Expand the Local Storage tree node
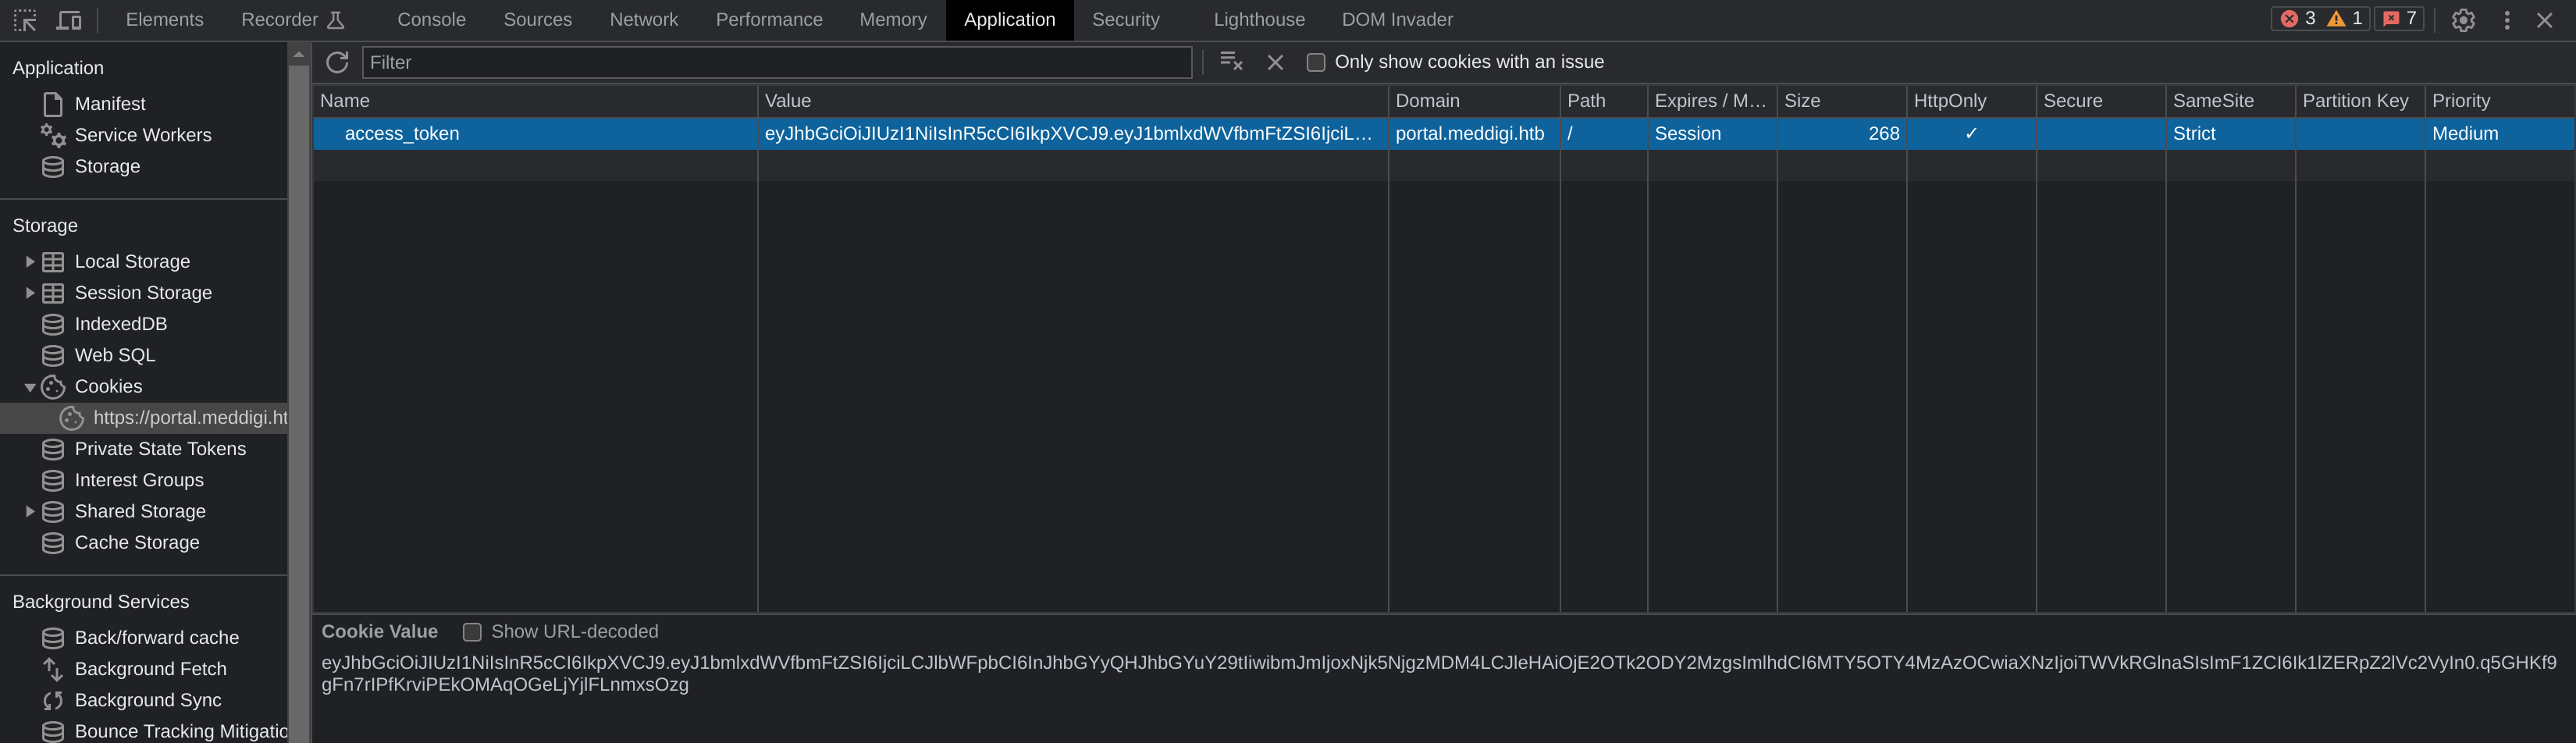The image size is (2576, 743). tap(29, 262)
